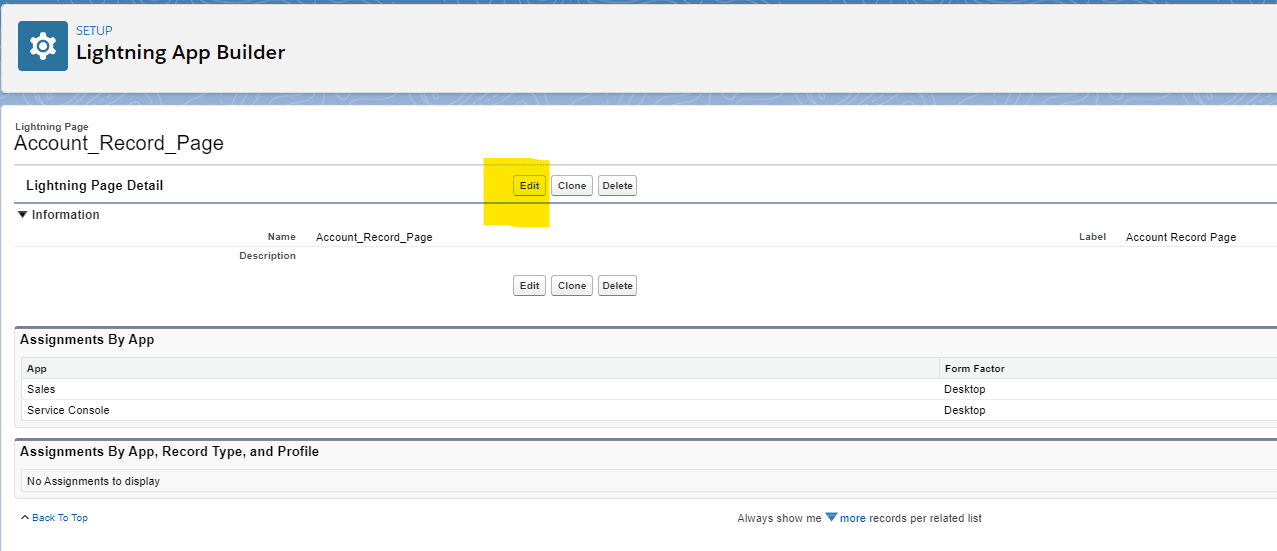Click the No Assignments to display message
1277x551 pixels.
pos(93,481)
